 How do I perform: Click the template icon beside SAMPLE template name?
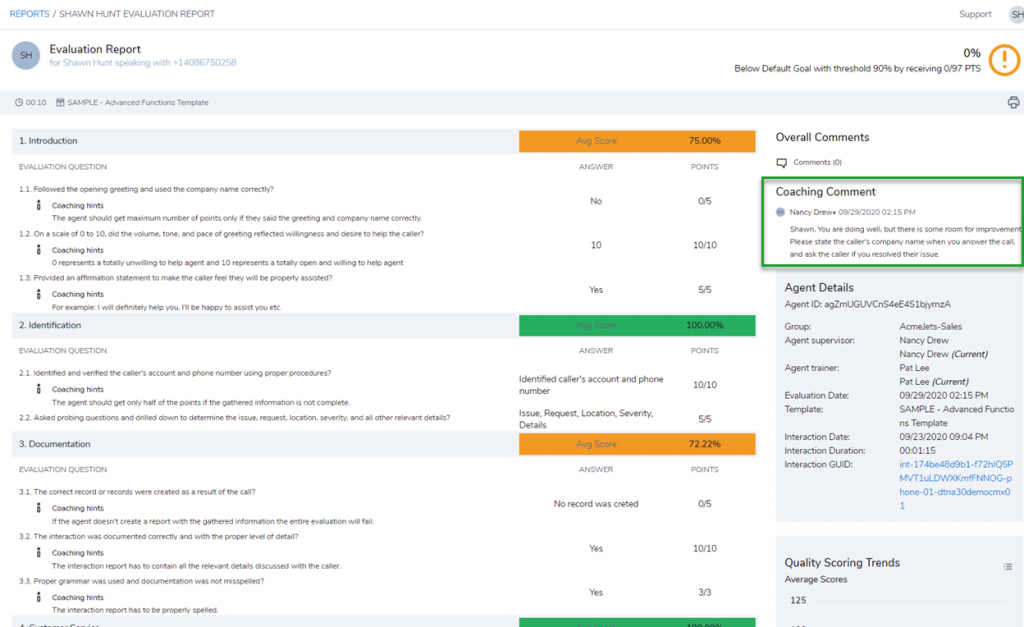61,102
